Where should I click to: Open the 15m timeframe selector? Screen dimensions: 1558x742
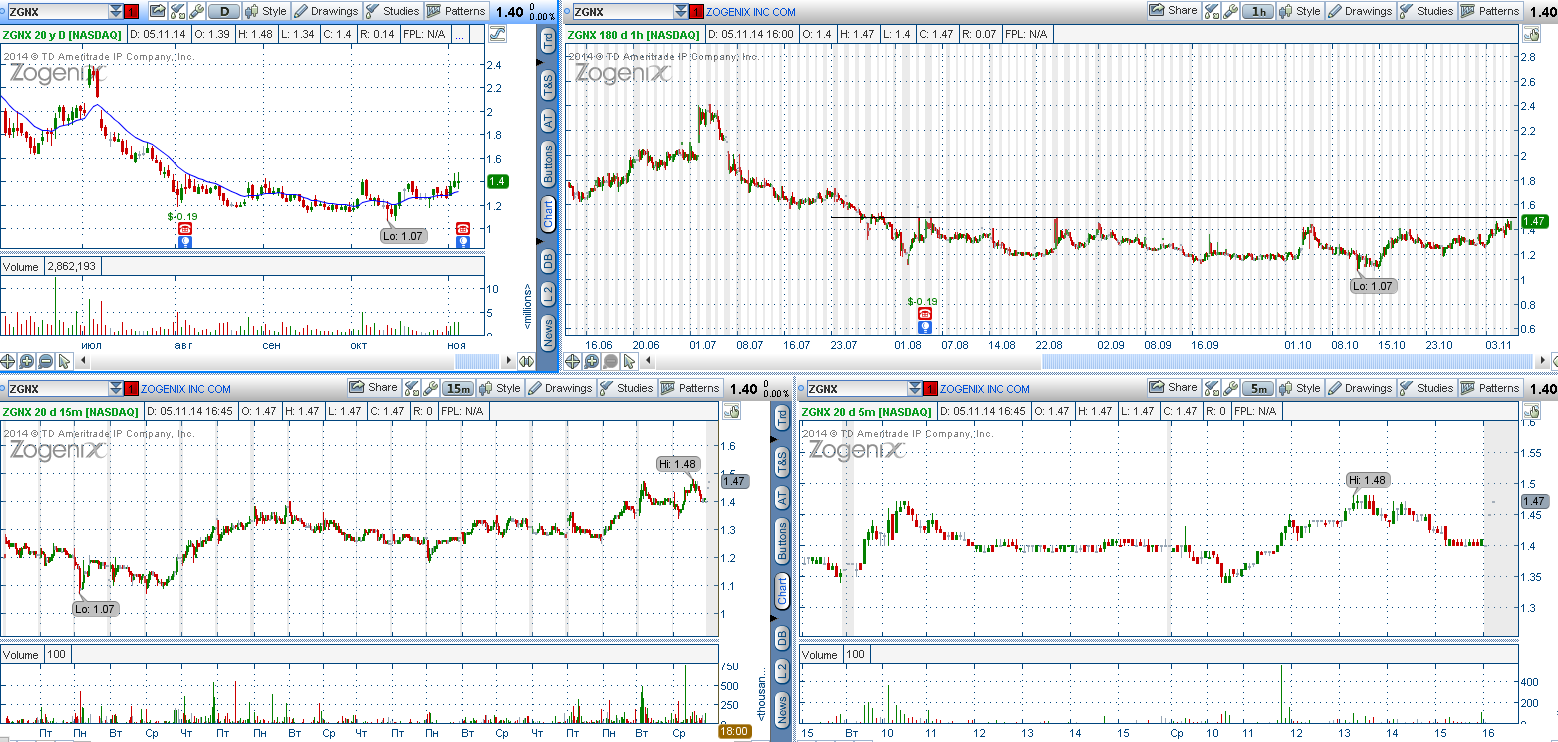coord(459,387)
